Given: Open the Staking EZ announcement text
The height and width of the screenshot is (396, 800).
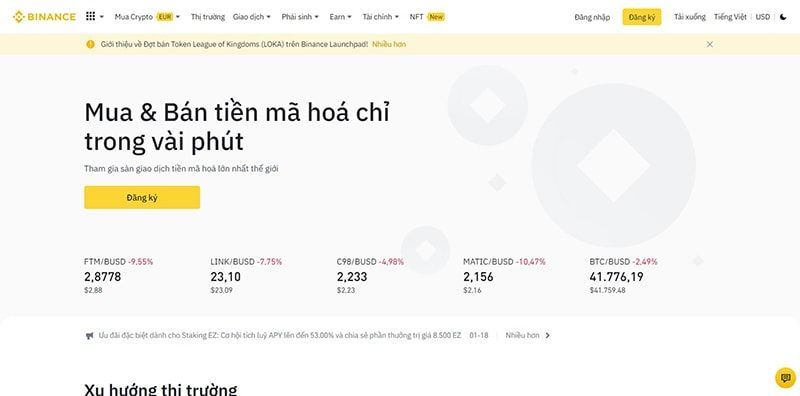Looking at the screenshot, I should [280, 335].
